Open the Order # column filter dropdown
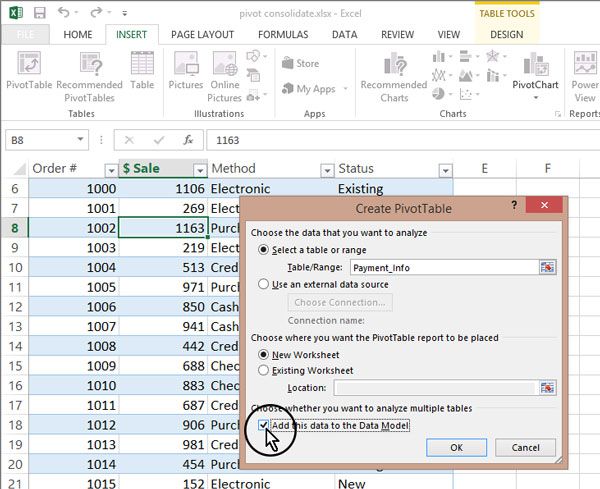Image resolution: width=600 pixels, height=489 pixels. point(111,170)
